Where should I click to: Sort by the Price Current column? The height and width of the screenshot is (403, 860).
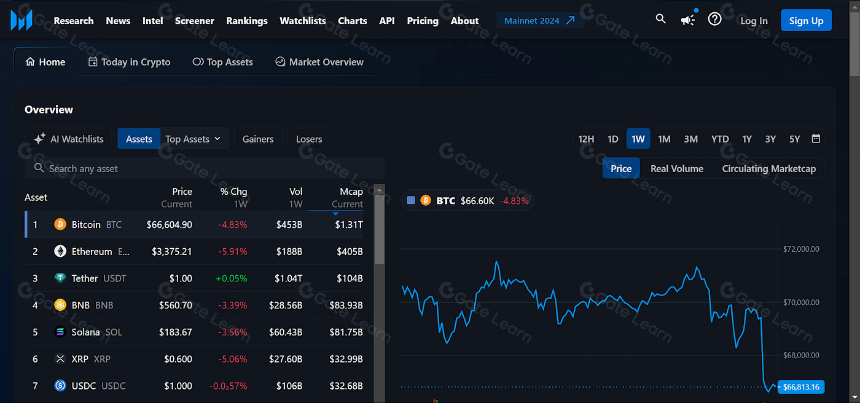coord(177,197)
